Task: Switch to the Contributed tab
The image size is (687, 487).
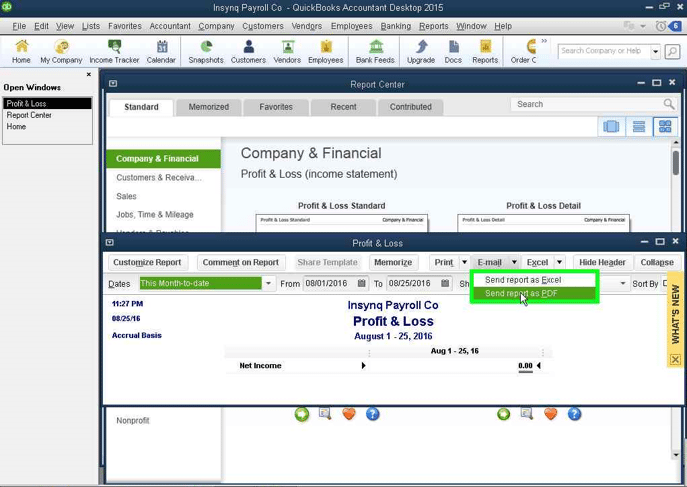Action: click(411, 107)
